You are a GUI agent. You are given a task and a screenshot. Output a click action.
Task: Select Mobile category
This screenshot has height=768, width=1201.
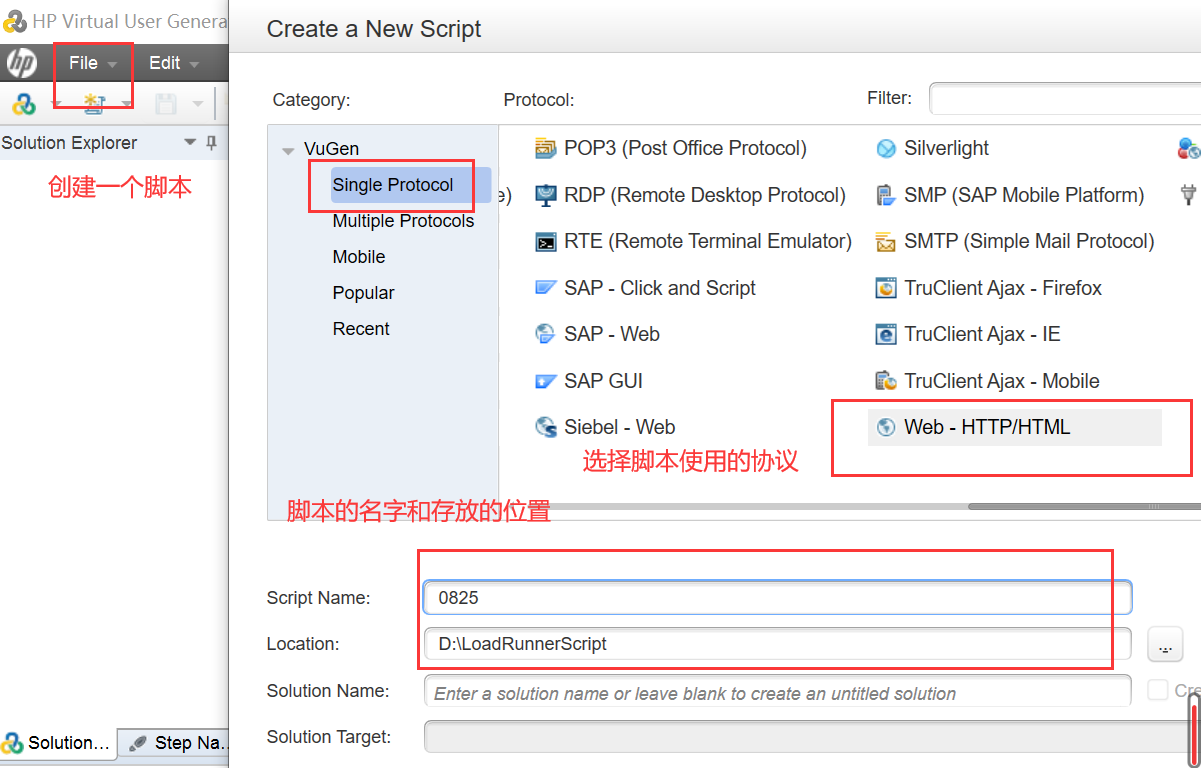[359, 257]
